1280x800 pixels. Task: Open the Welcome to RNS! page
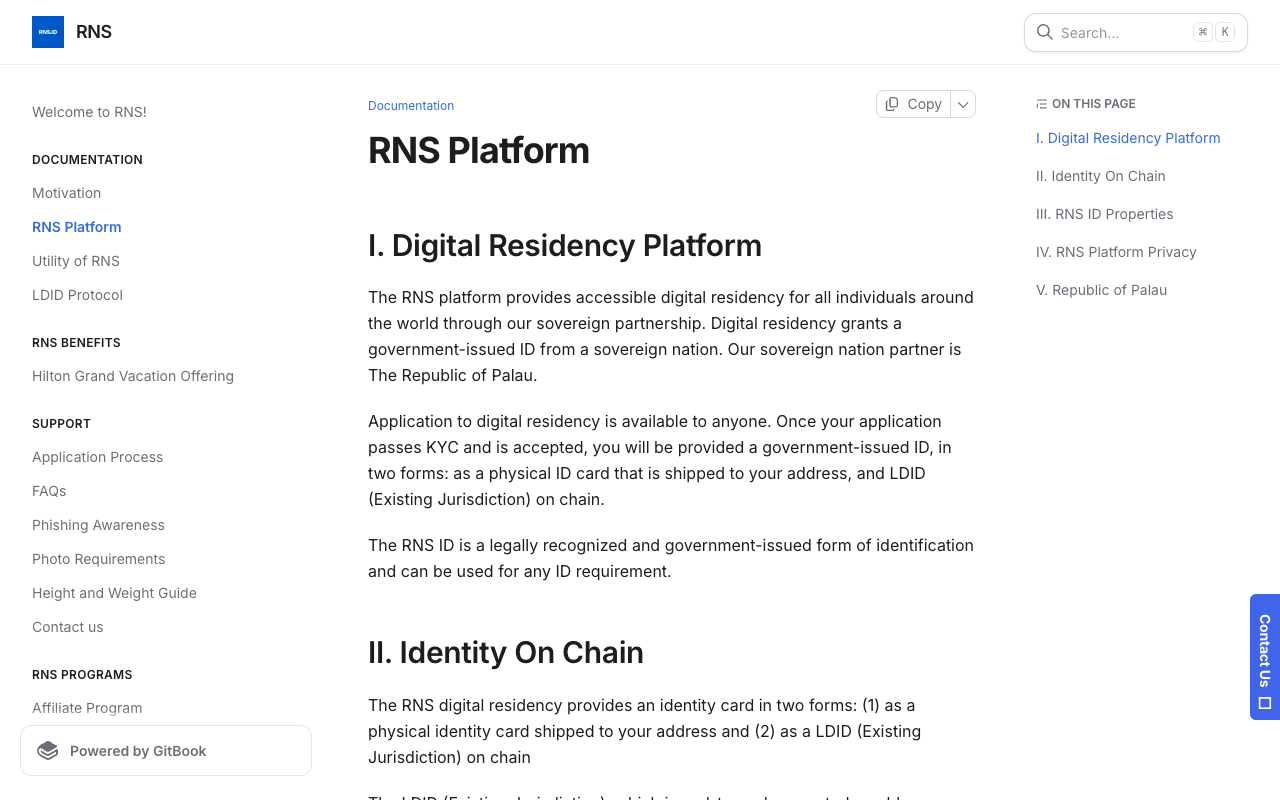(89, 112)
